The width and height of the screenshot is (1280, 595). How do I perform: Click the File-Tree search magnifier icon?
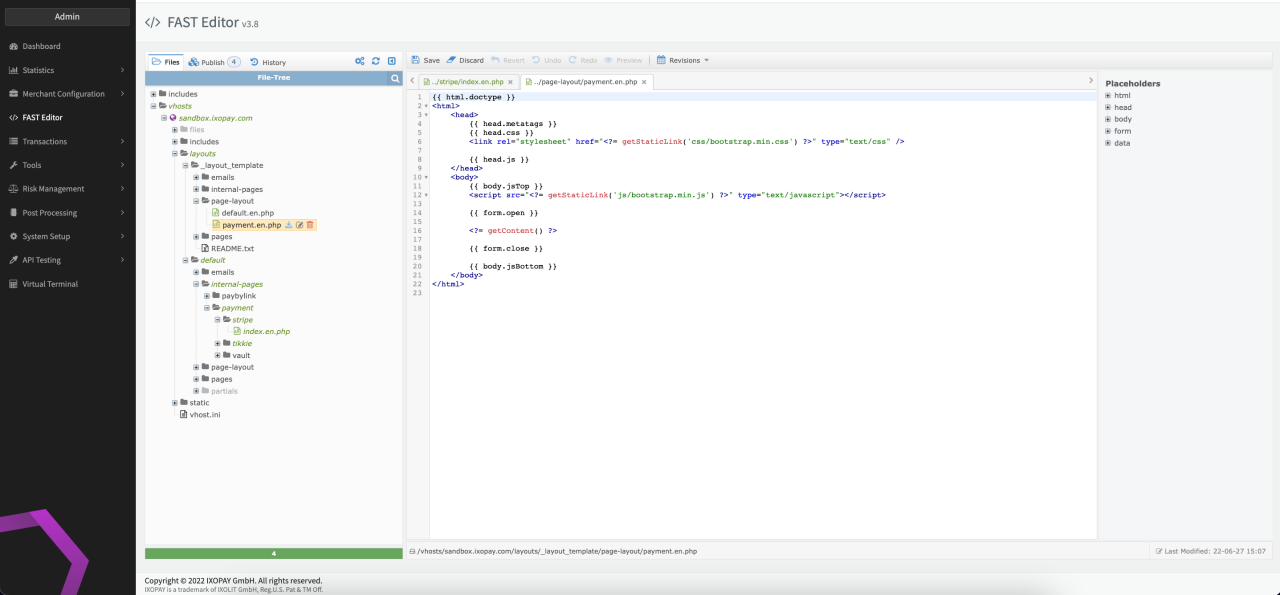click(x=395, y=78)
